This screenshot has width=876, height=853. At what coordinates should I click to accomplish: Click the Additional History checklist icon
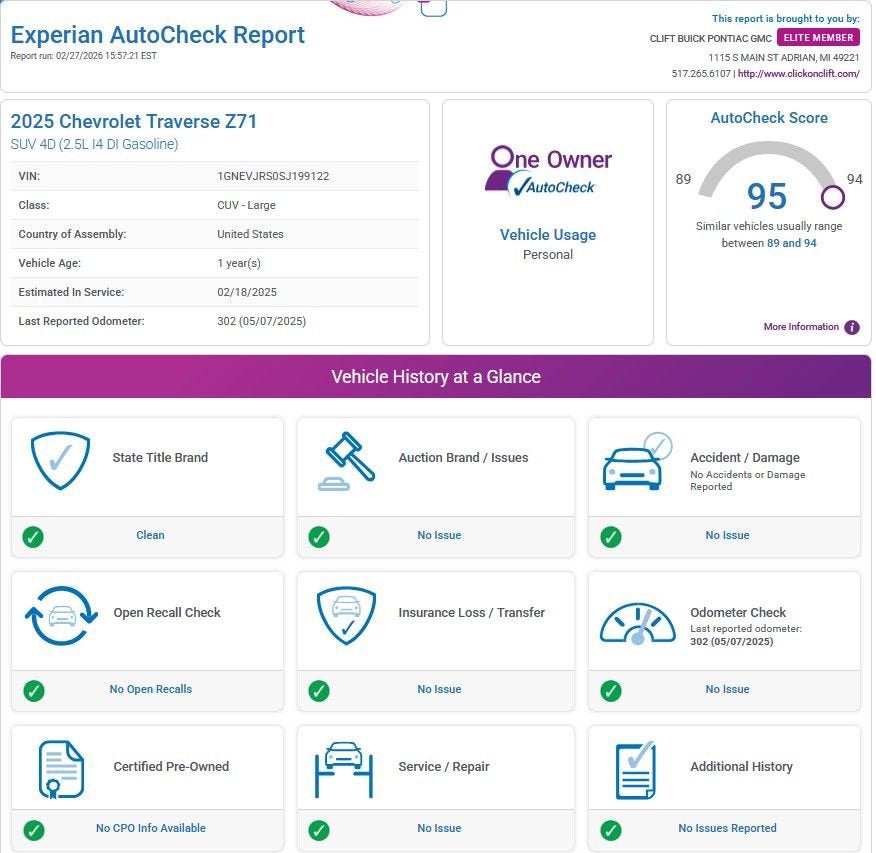[634, 769]
